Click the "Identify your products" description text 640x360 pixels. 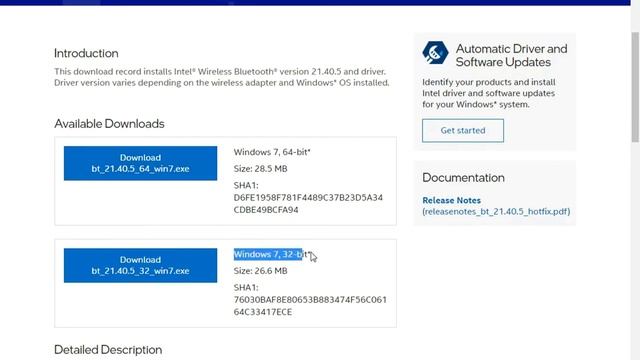point(489,93)
